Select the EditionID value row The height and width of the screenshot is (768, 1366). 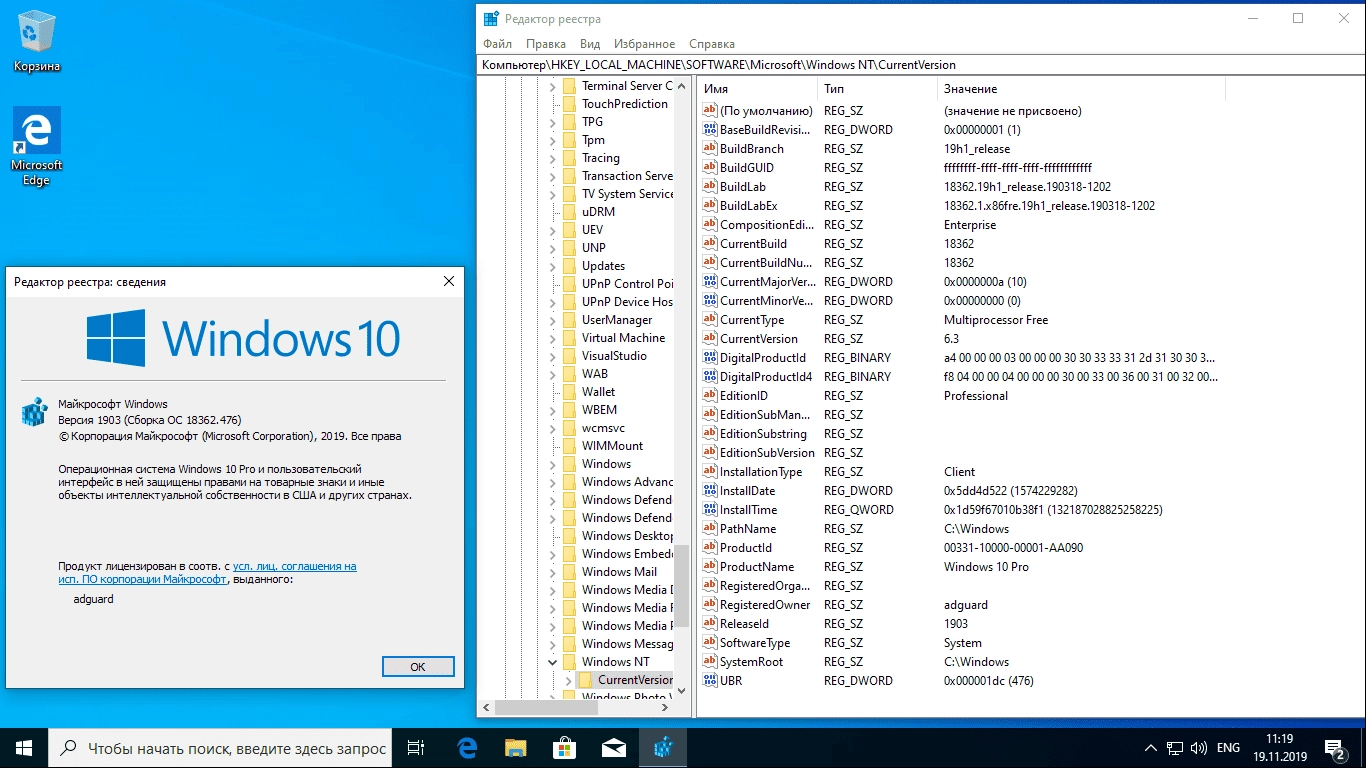[960, 395]
